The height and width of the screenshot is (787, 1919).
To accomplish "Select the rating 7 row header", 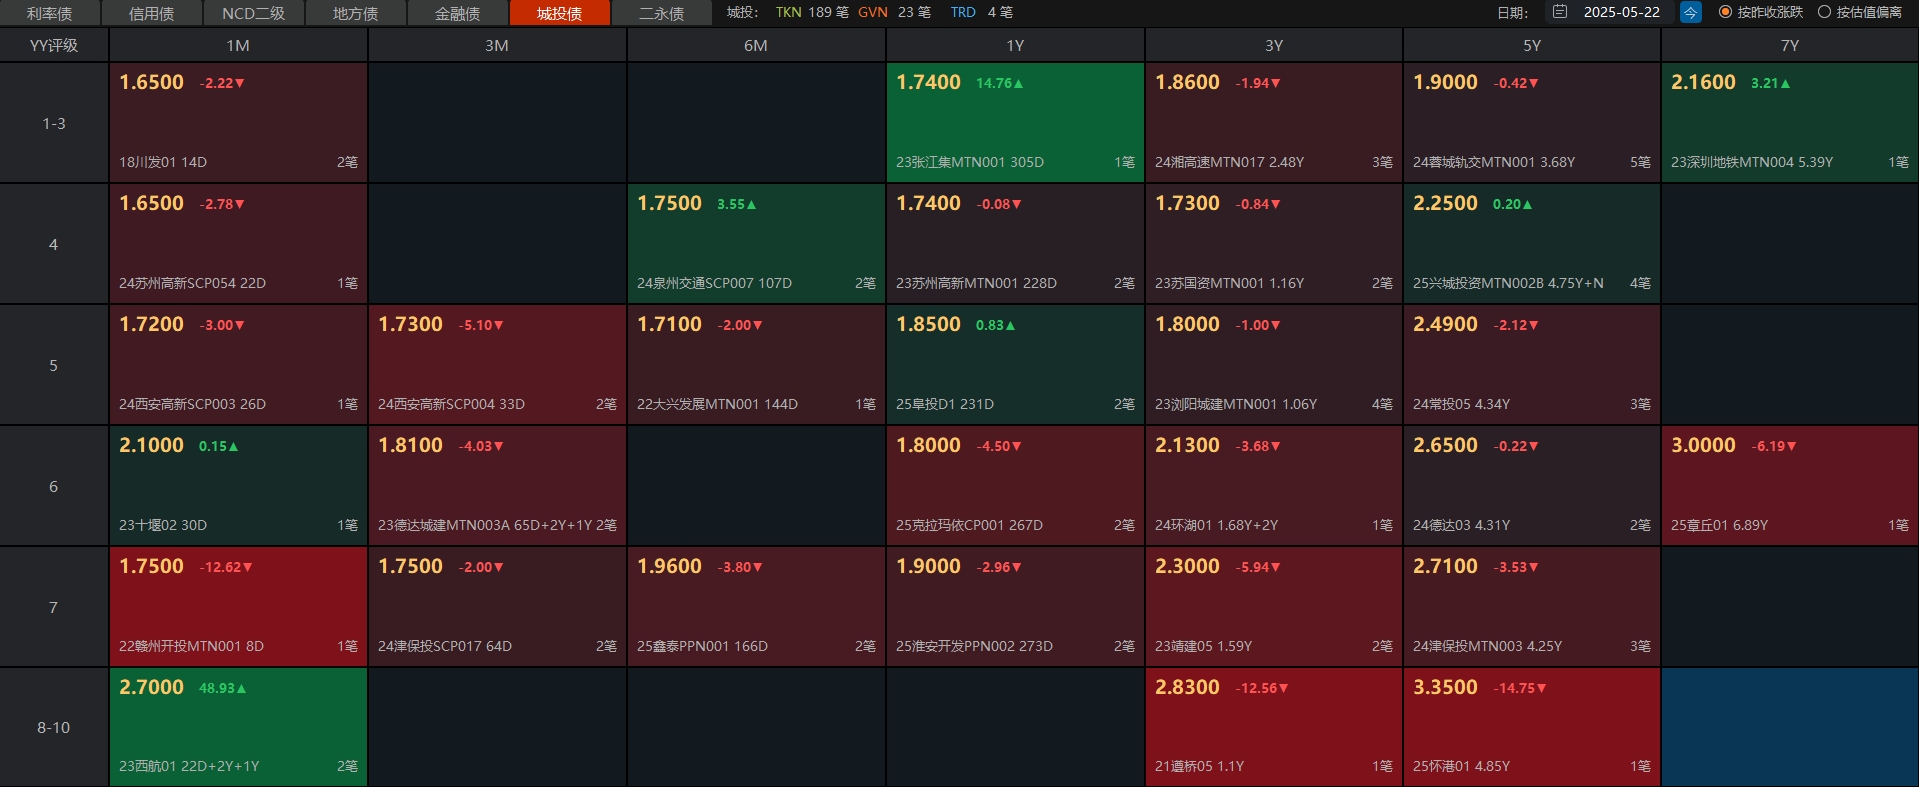I will (54, 607).
